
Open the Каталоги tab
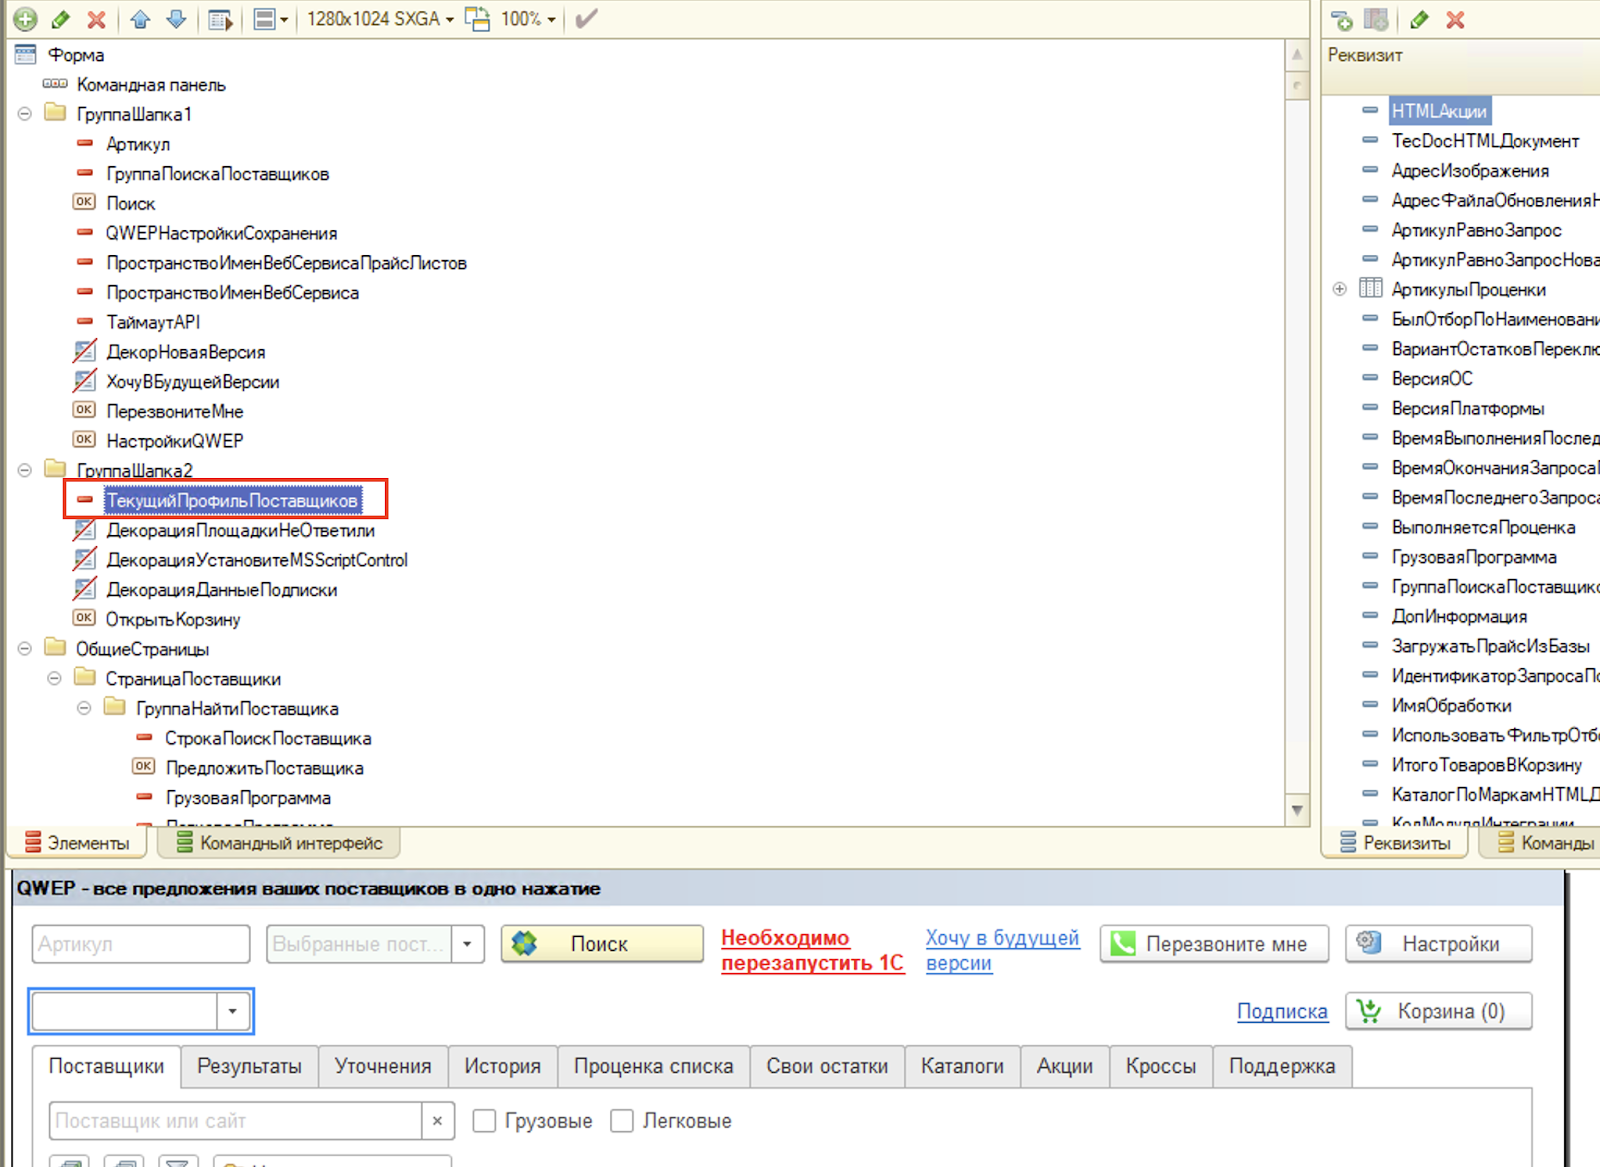(x=962, y=1067)
